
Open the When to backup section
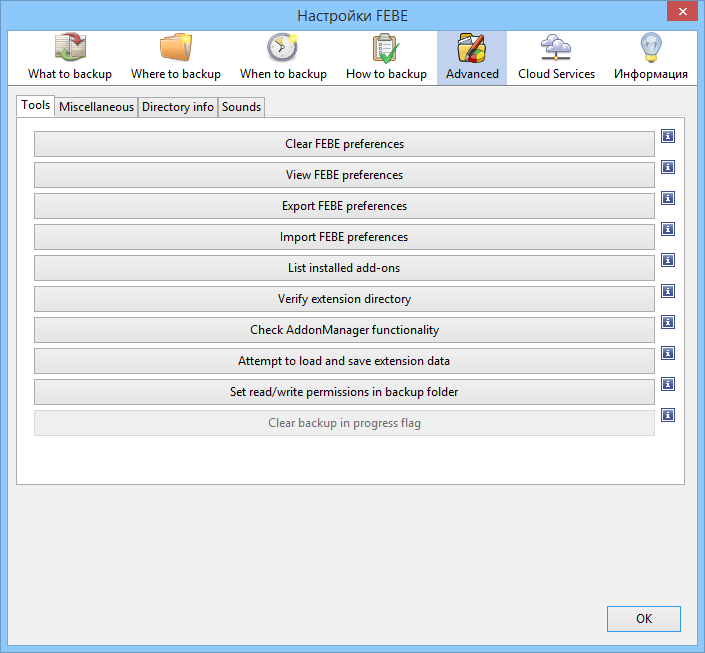[283, 58]
